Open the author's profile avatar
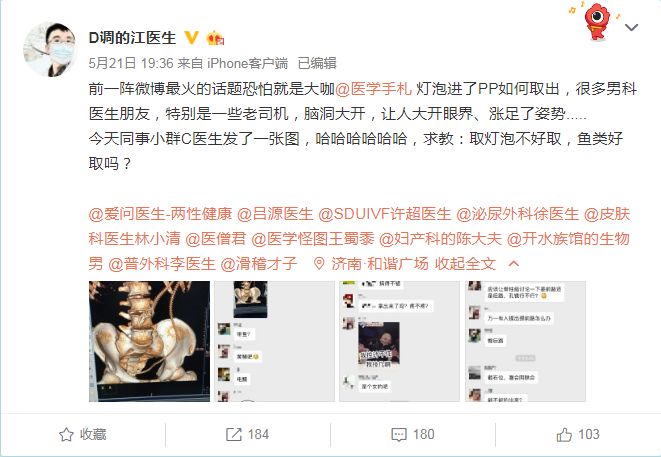The height and width of the screenshot is (457, 661). point(50,50)
